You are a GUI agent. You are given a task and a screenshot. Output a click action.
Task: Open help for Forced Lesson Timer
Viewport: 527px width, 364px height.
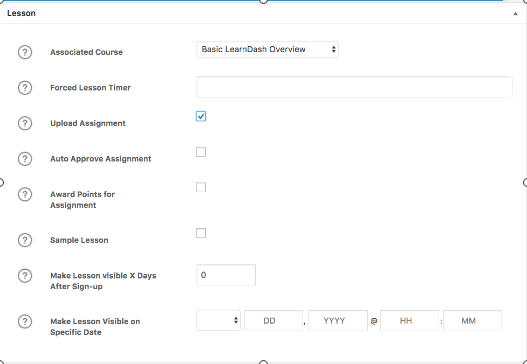[x=25, y=88]
